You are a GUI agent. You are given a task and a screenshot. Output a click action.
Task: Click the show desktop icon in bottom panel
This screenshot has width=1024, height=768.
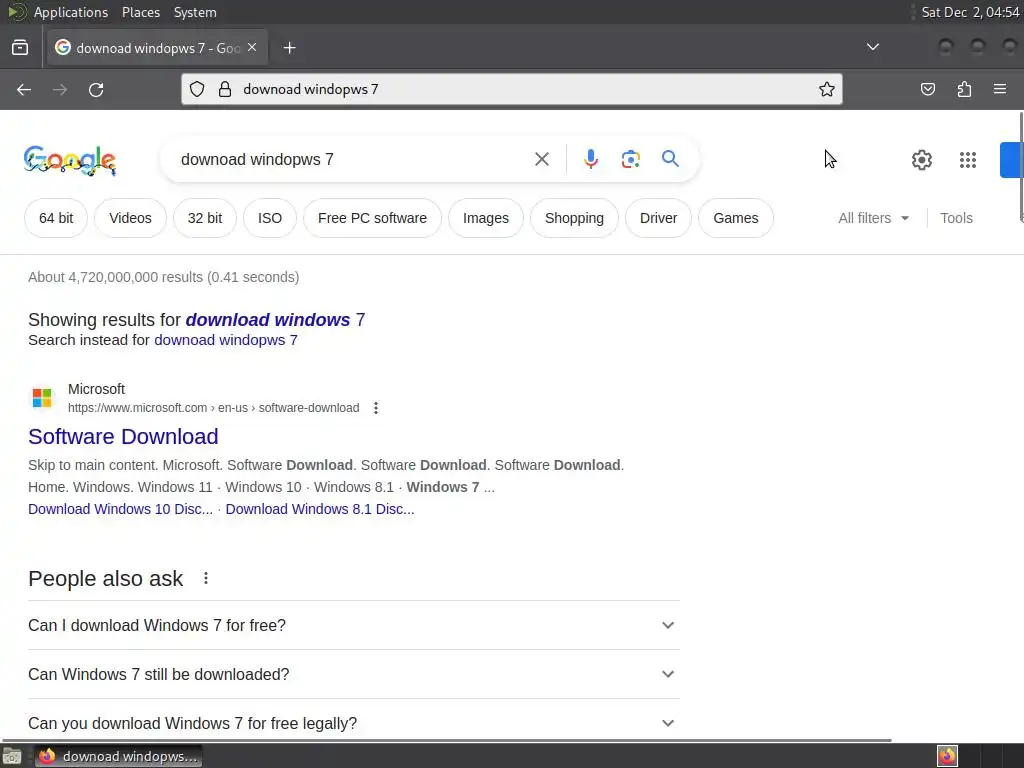click(x=12, y=756)
